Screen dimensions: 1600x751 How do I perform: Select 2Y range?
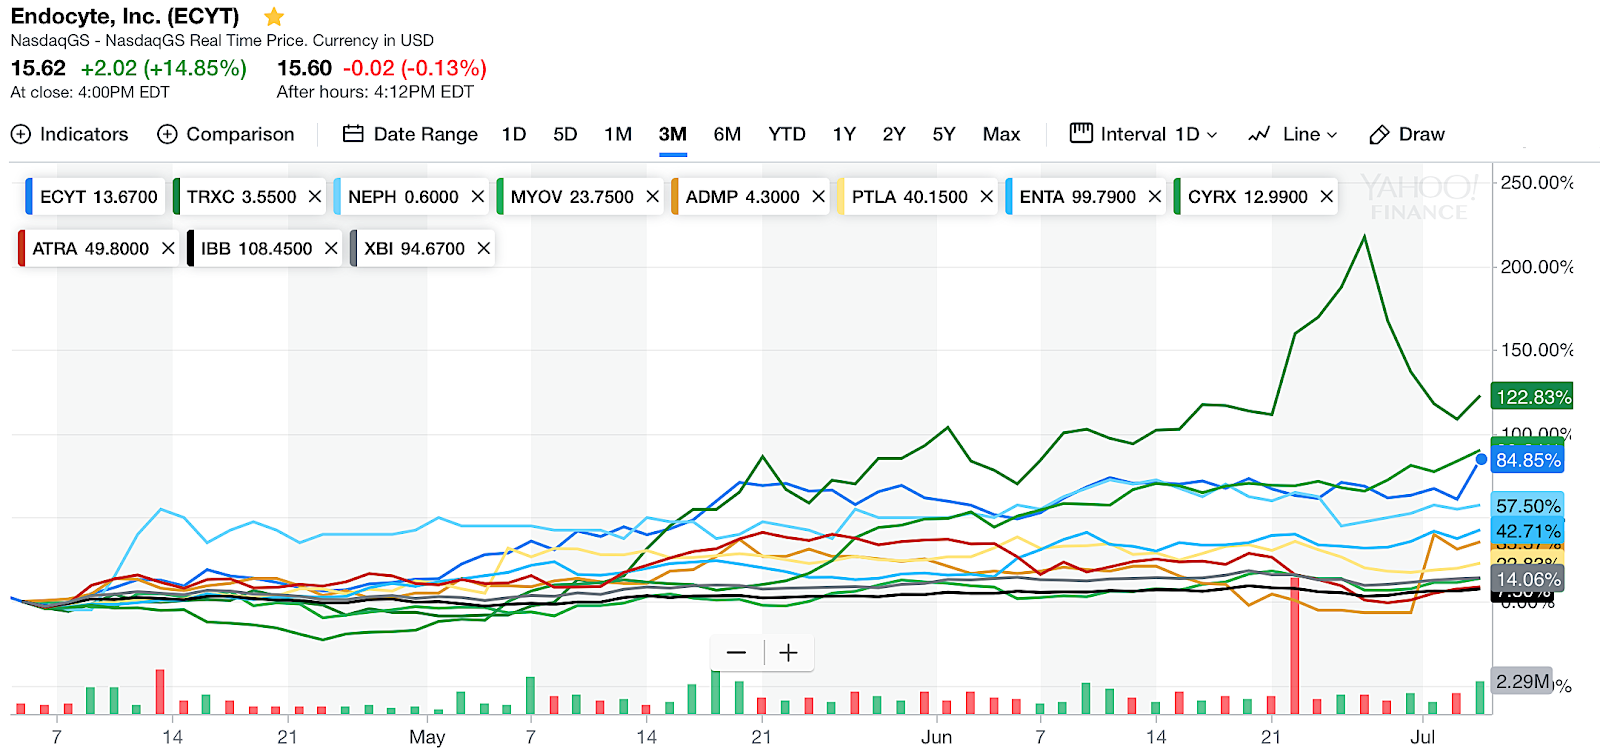pyautogui.click(x=894, y=134)
